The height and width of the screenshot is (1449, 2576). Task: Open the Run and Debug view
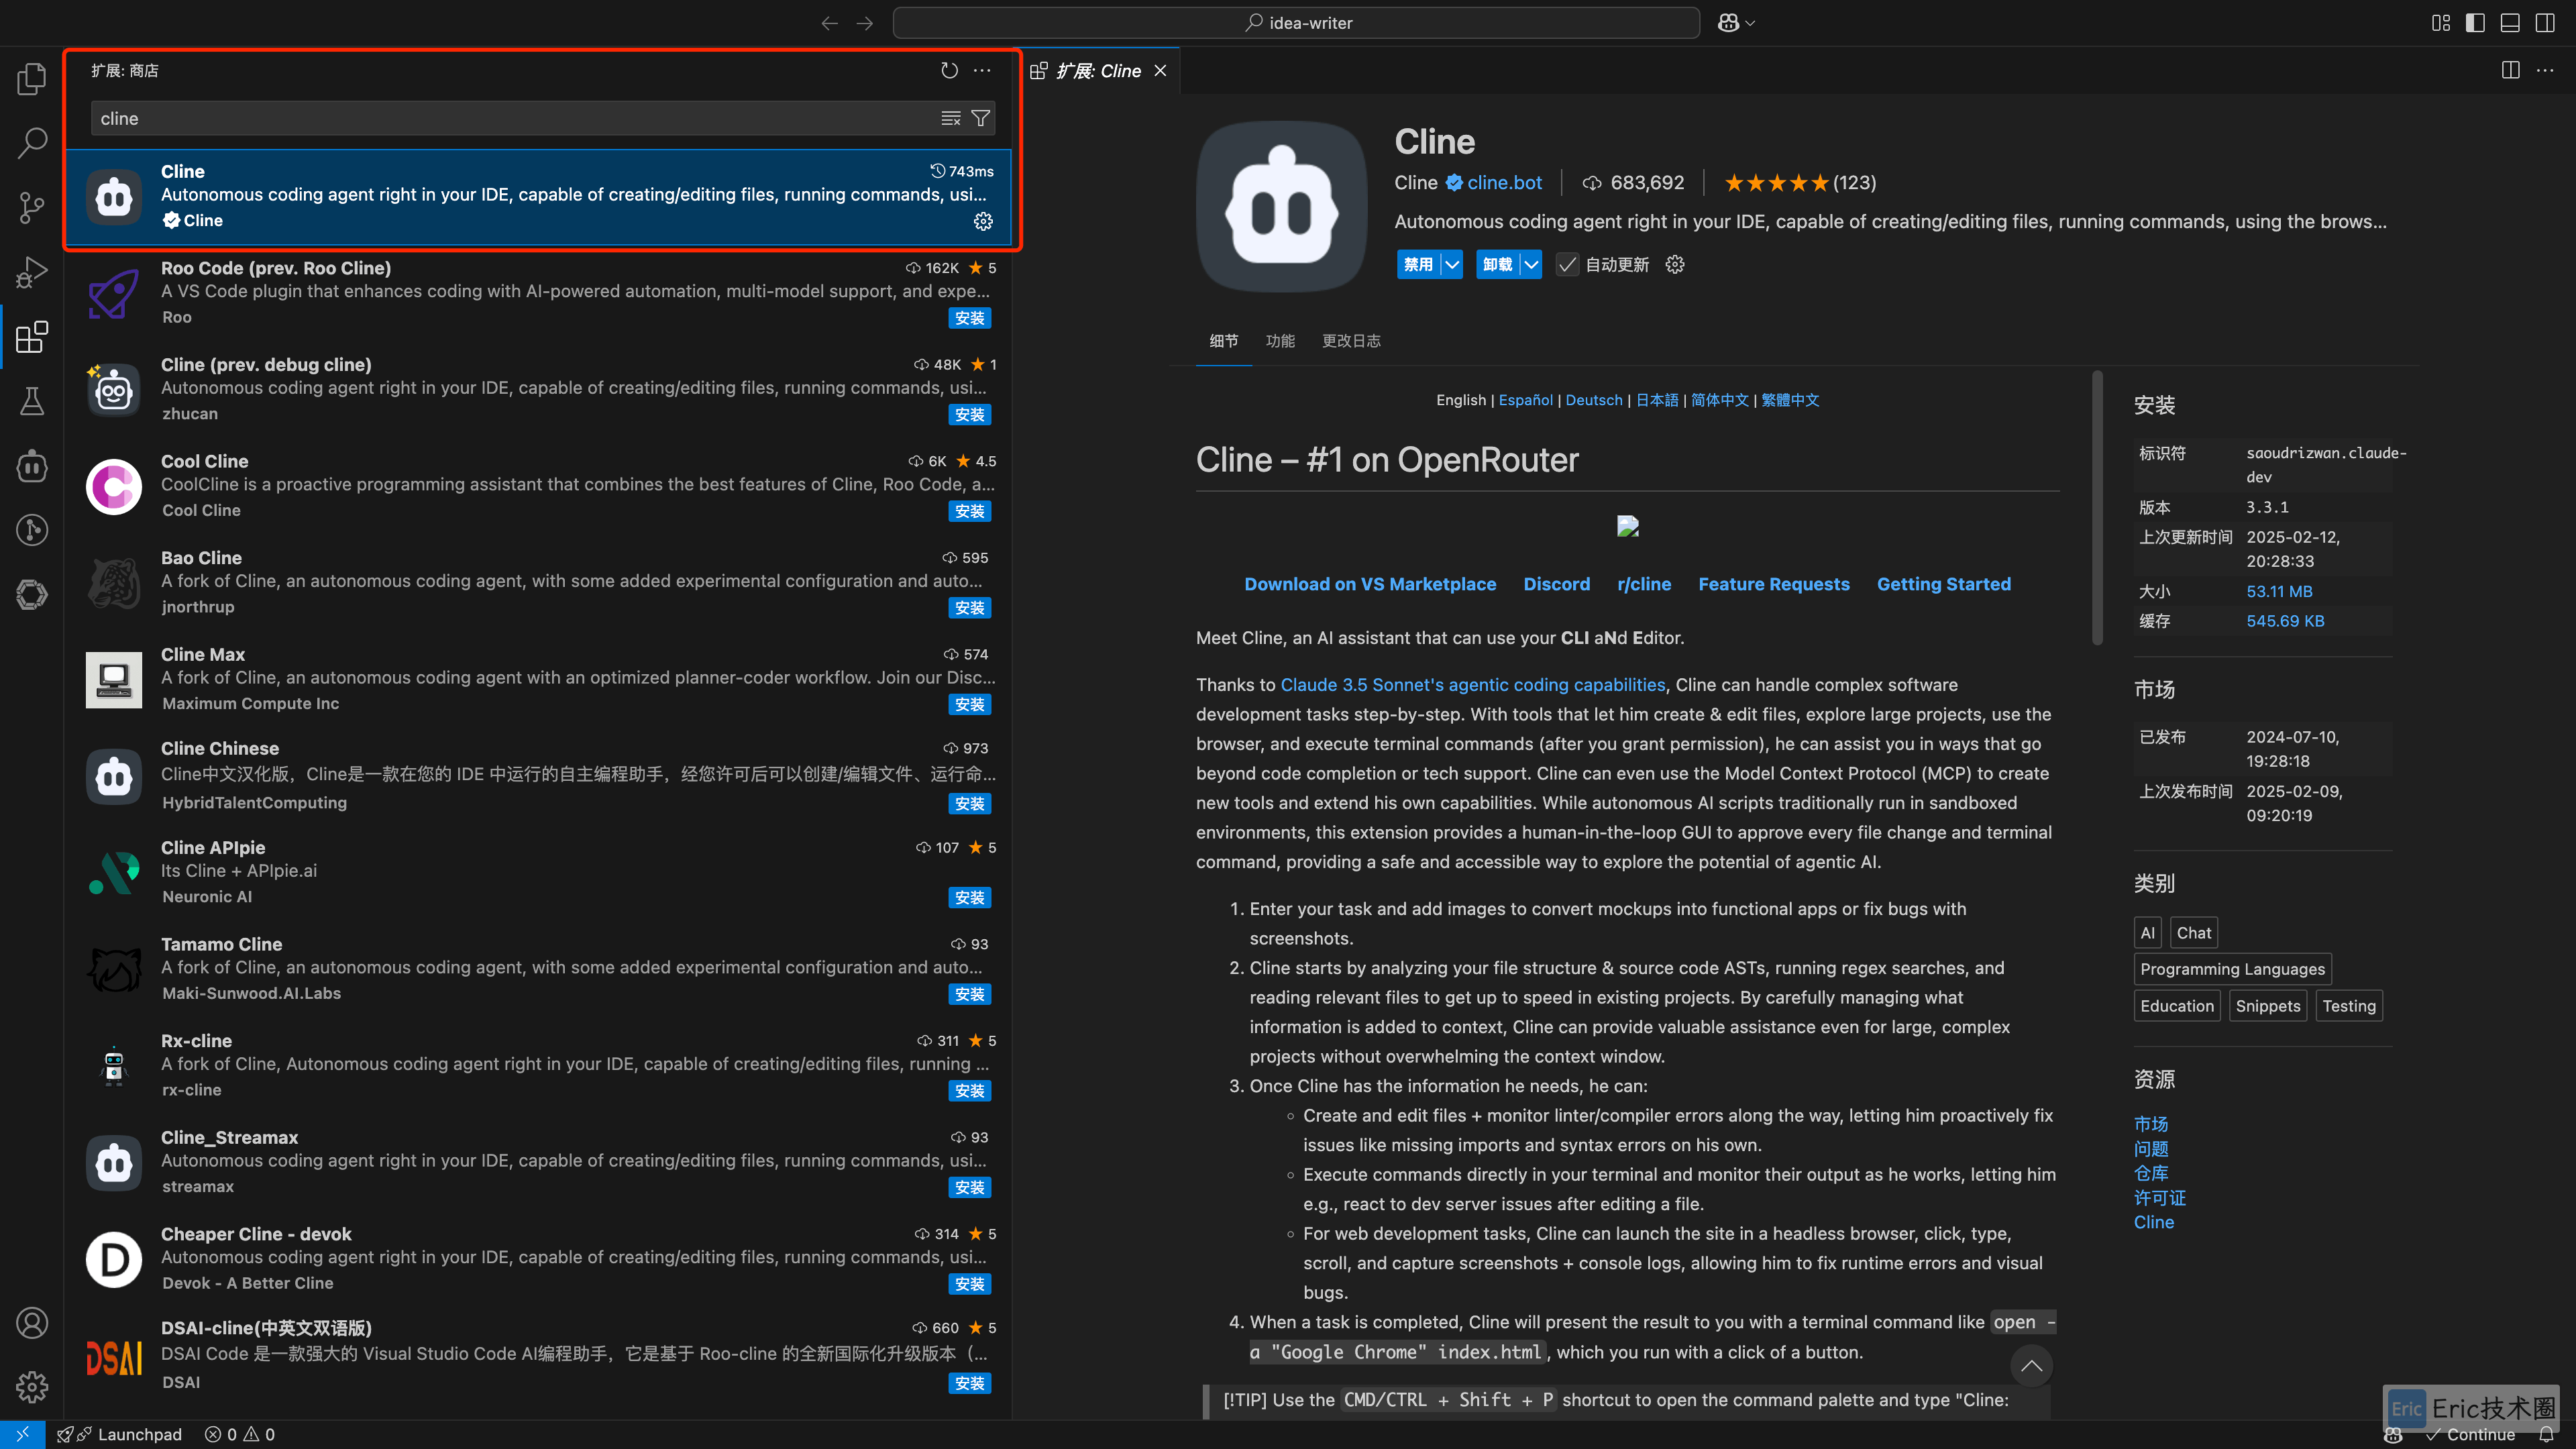pyautogui.click(x=32, y=272)
